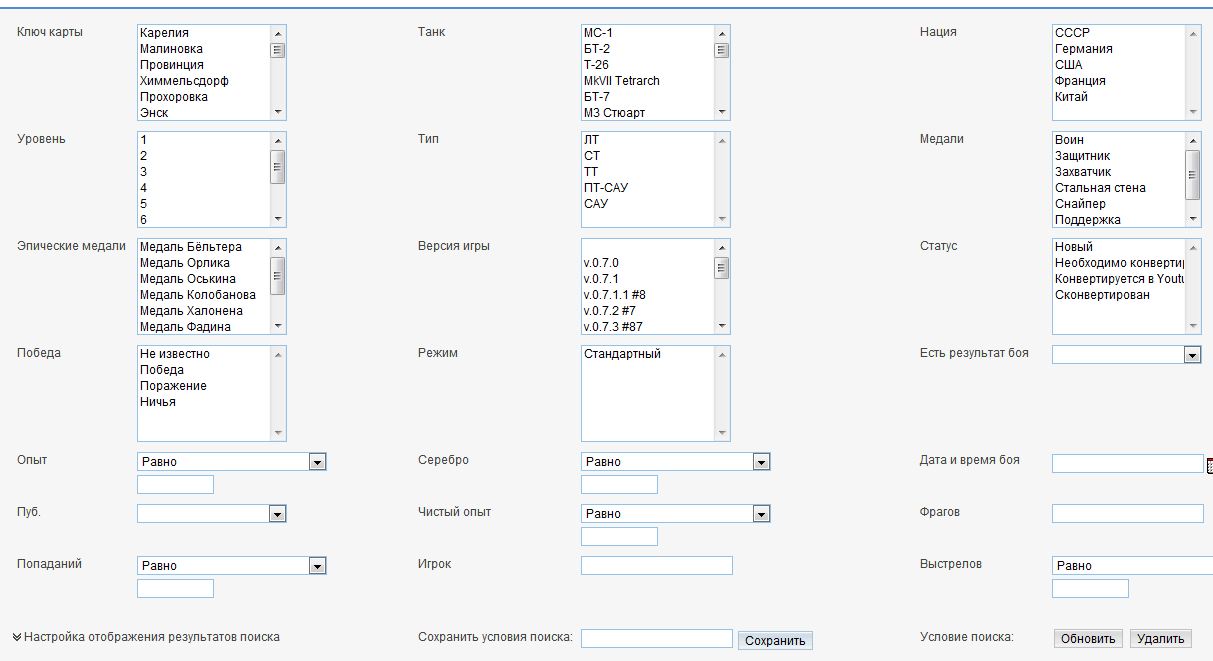The image size is (1213, 661).
Task: Select Снайпер in the Медали list
Action: 1080,204
